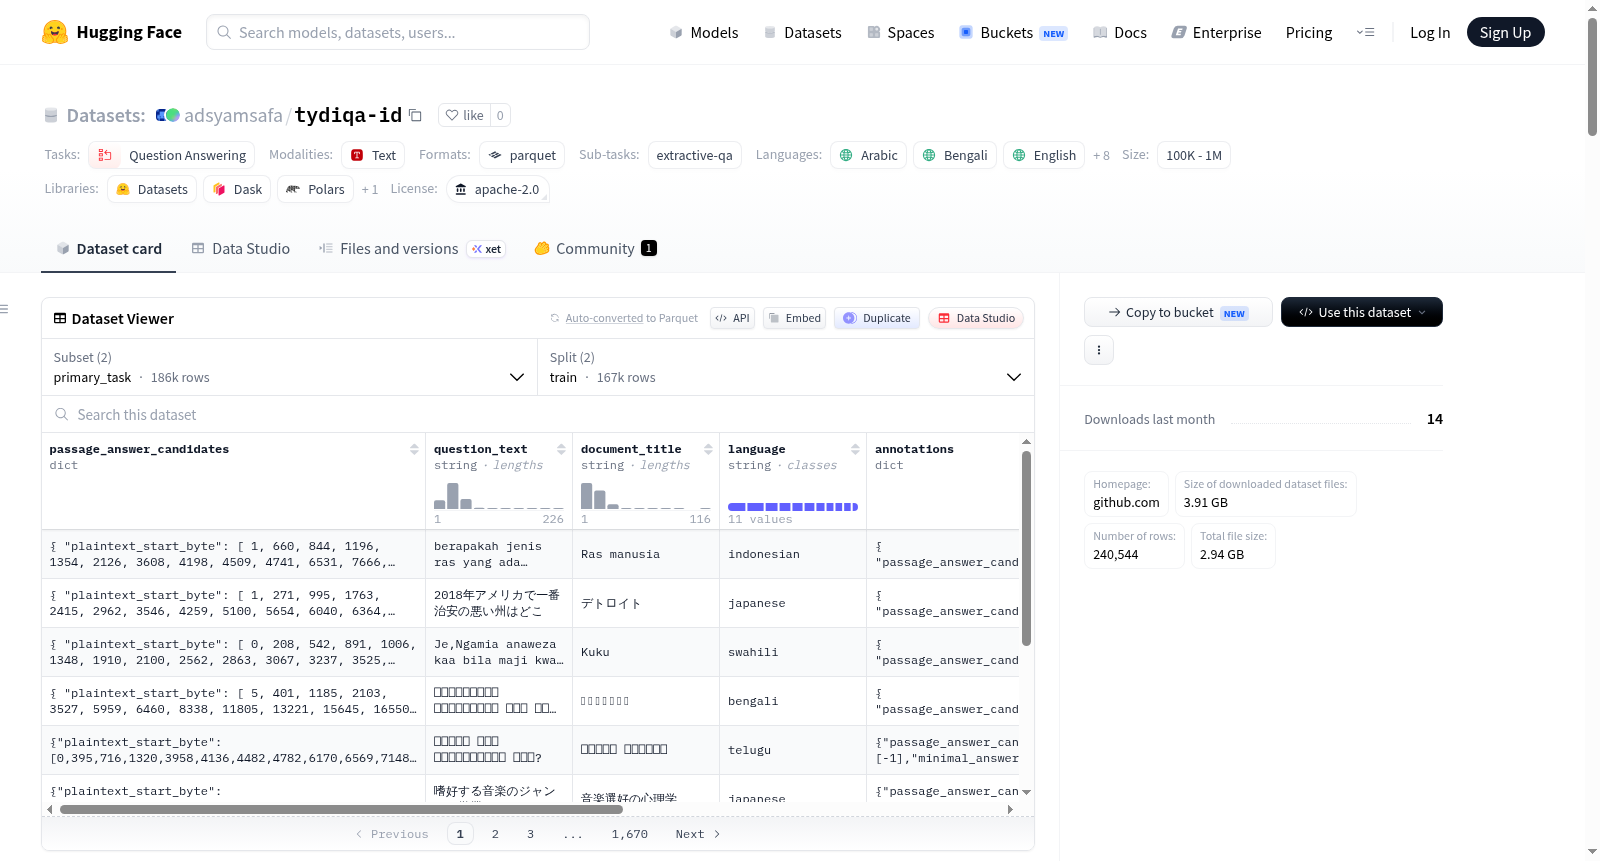Expand the Subset primary_task dropdown
Screen dimensions: 1600x861
point(289,367)
